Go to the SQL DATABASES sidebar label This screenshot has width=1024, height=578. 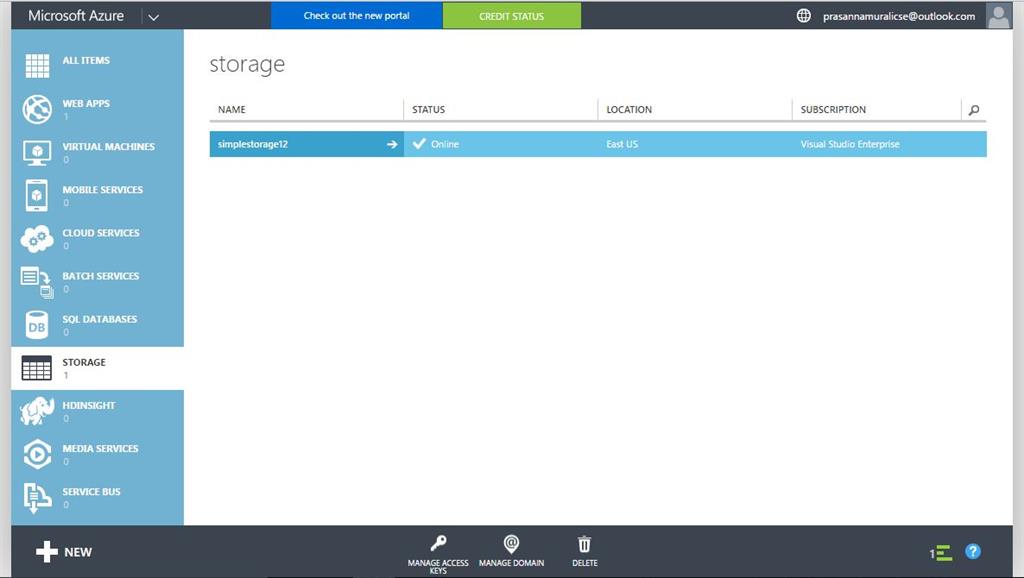(100, 319)
